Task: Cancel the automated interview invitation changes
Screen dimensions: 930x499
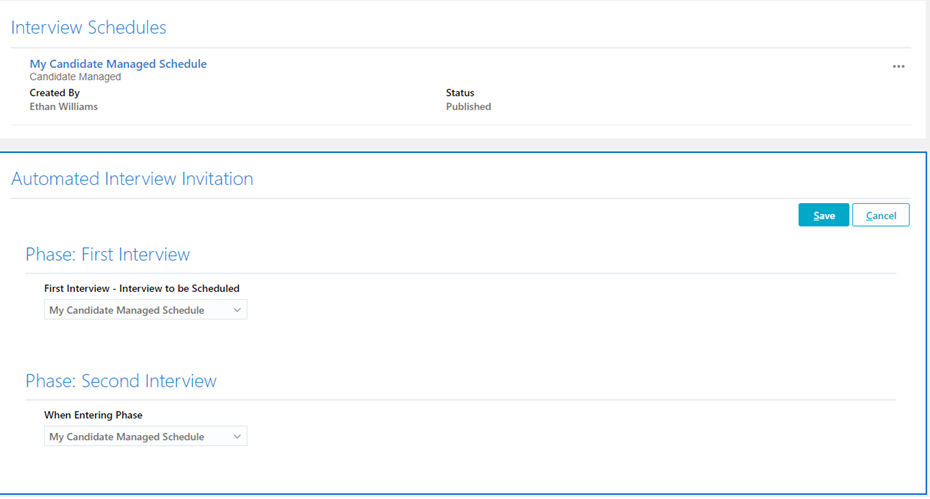Action: [880, 215]
